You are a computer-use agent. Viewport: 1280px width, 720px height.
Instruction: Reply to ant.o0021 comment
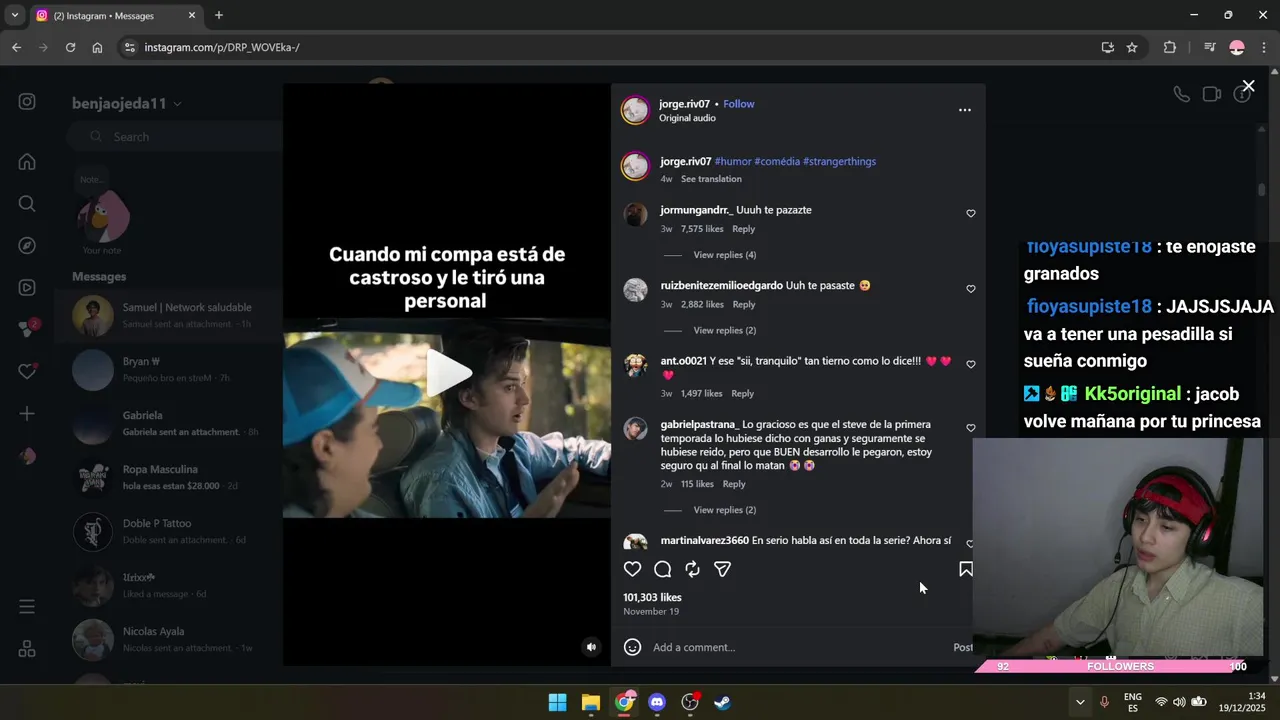(x=742, y=393)
